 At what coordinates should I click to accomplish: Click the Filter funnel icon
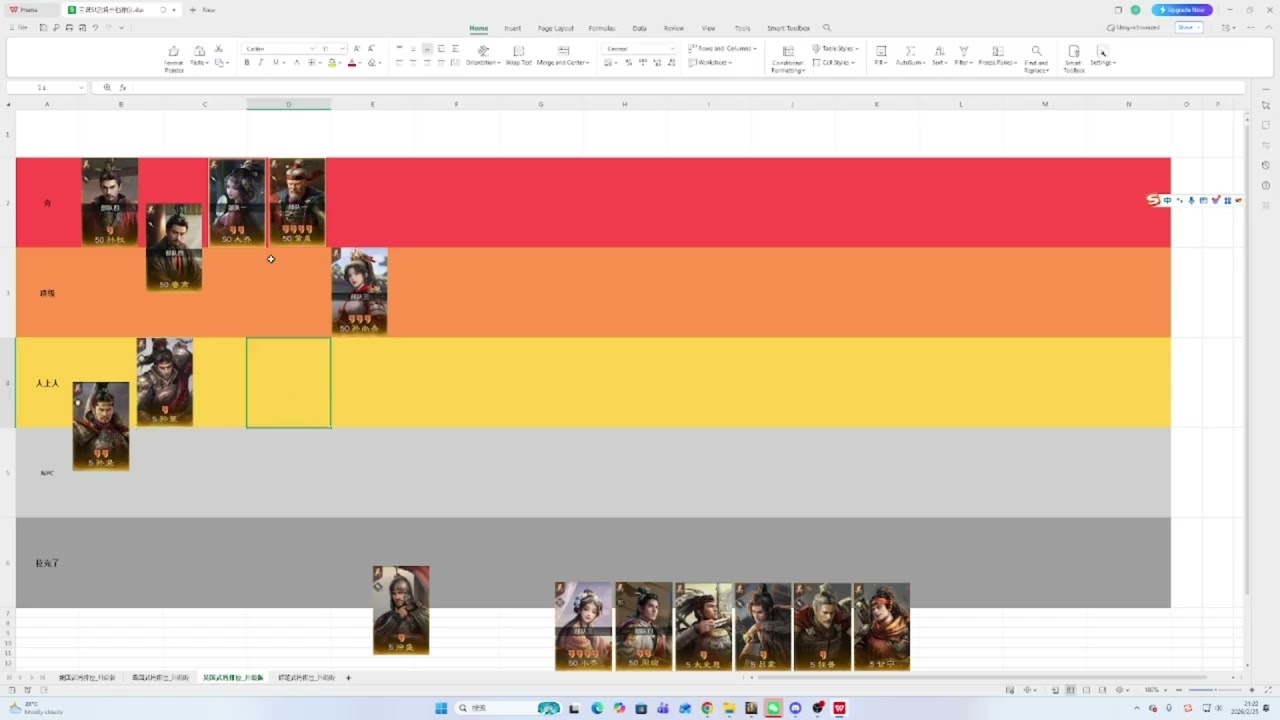pyautogui.click(x=964, y=51)
